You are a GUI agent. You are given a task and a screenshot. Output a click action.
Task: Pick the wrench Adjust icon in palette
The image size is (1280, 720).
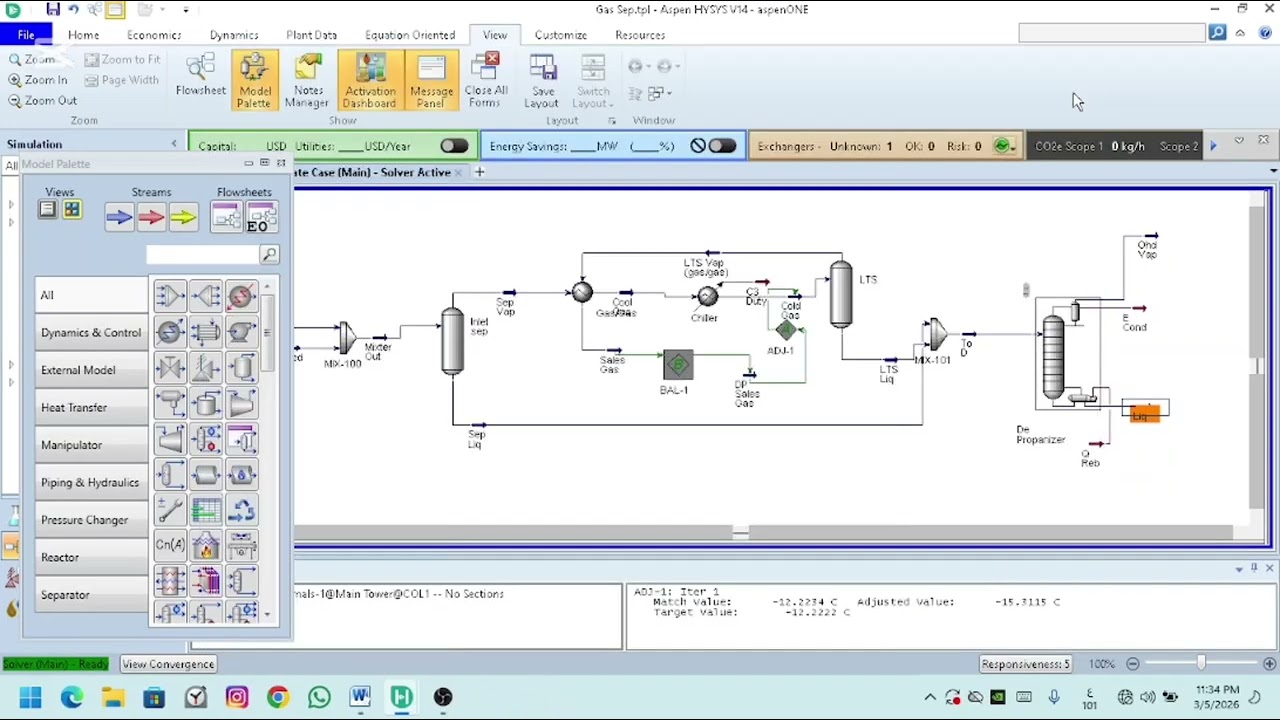[170, 511]
